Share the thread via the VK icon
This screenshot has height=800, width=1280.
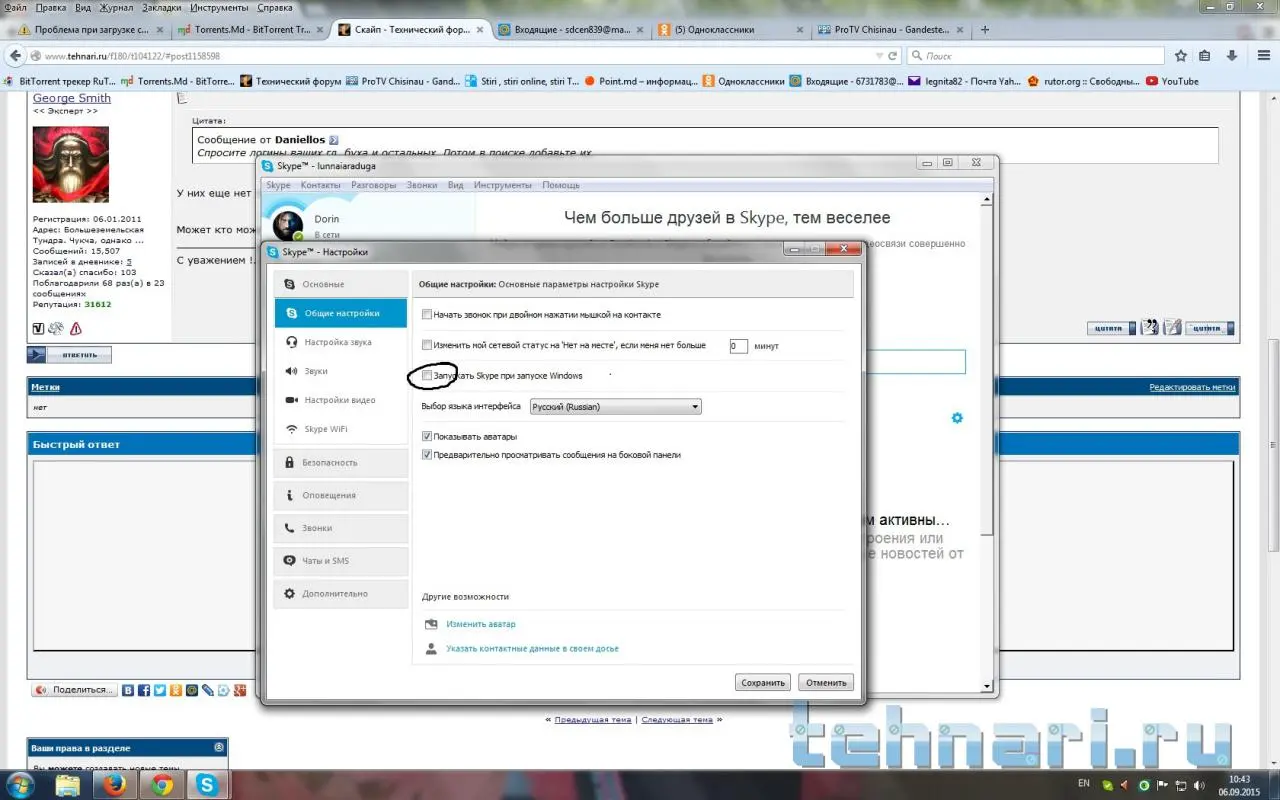tap(128, 690)
